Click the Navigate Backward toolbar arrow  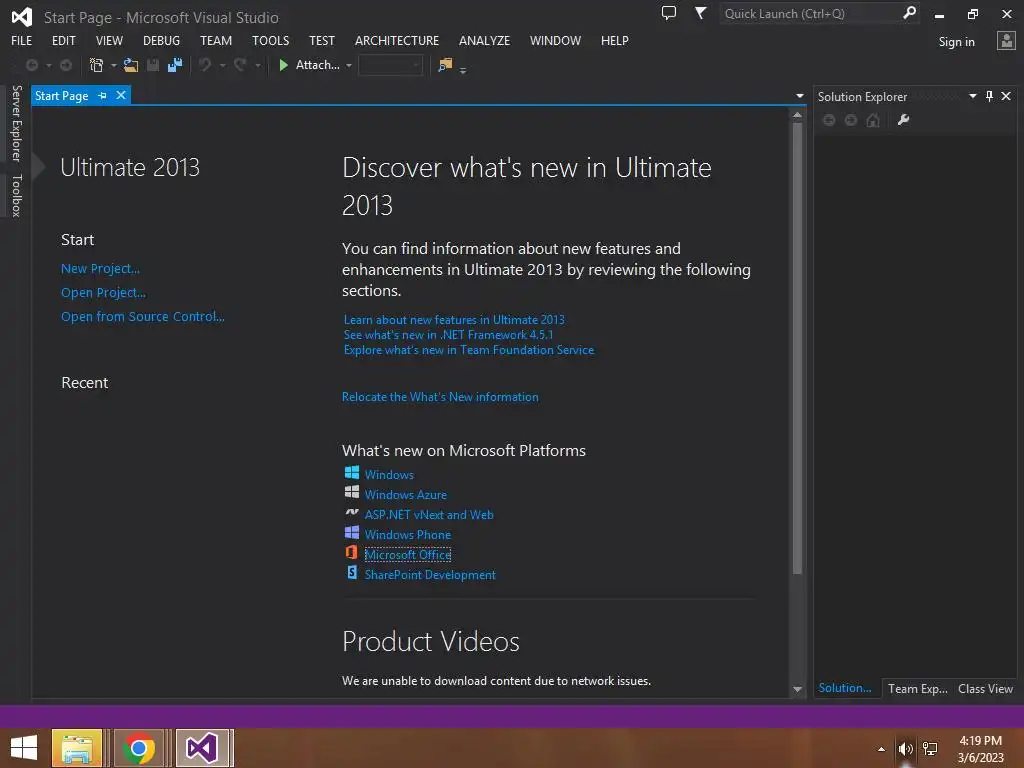pyautogui.click(x=31, y=65)
